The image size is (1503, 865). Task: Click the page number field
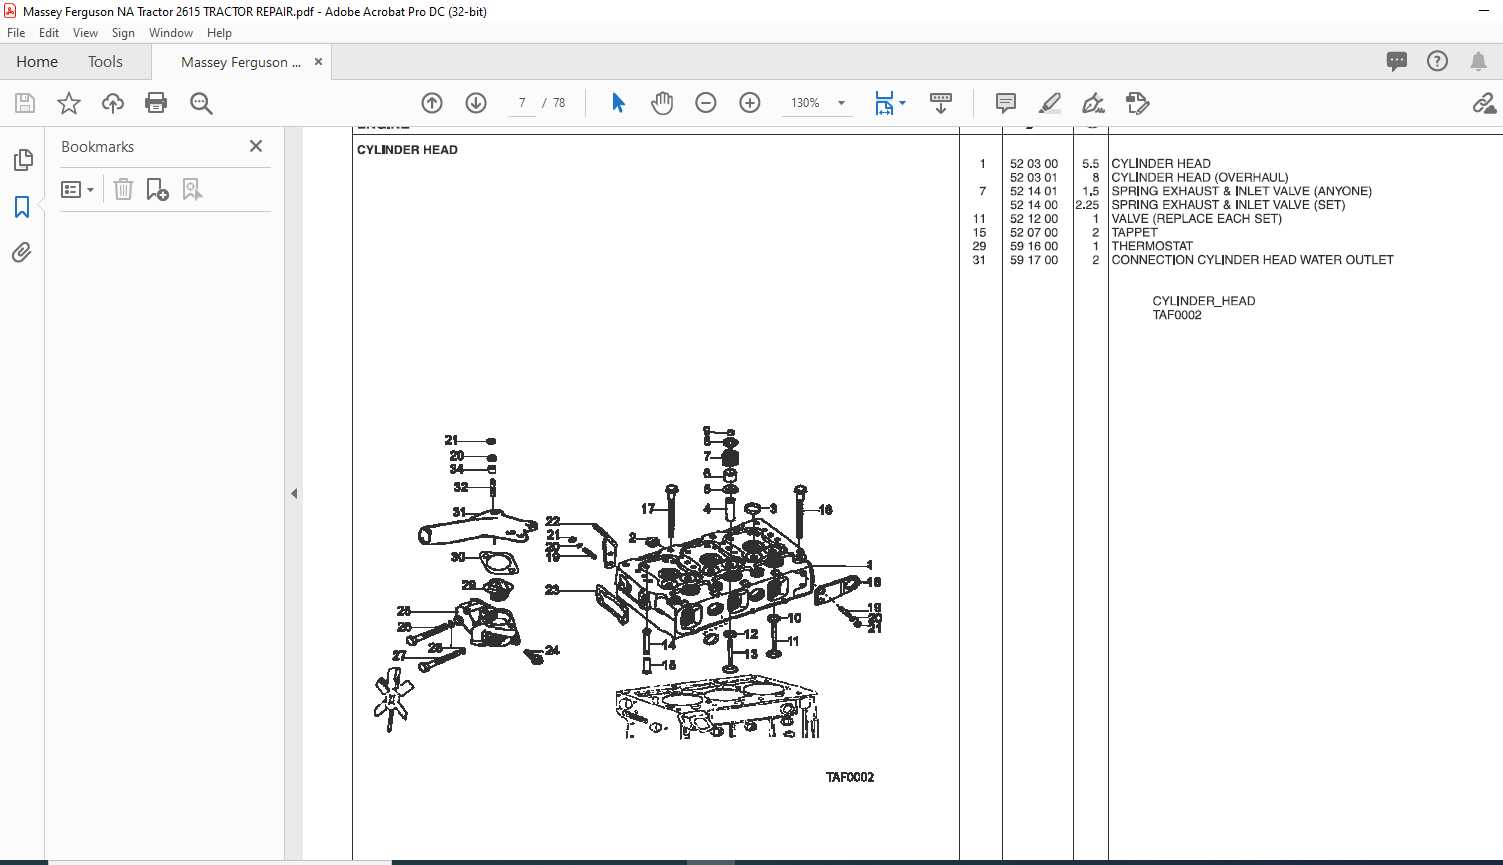point(522,103)
